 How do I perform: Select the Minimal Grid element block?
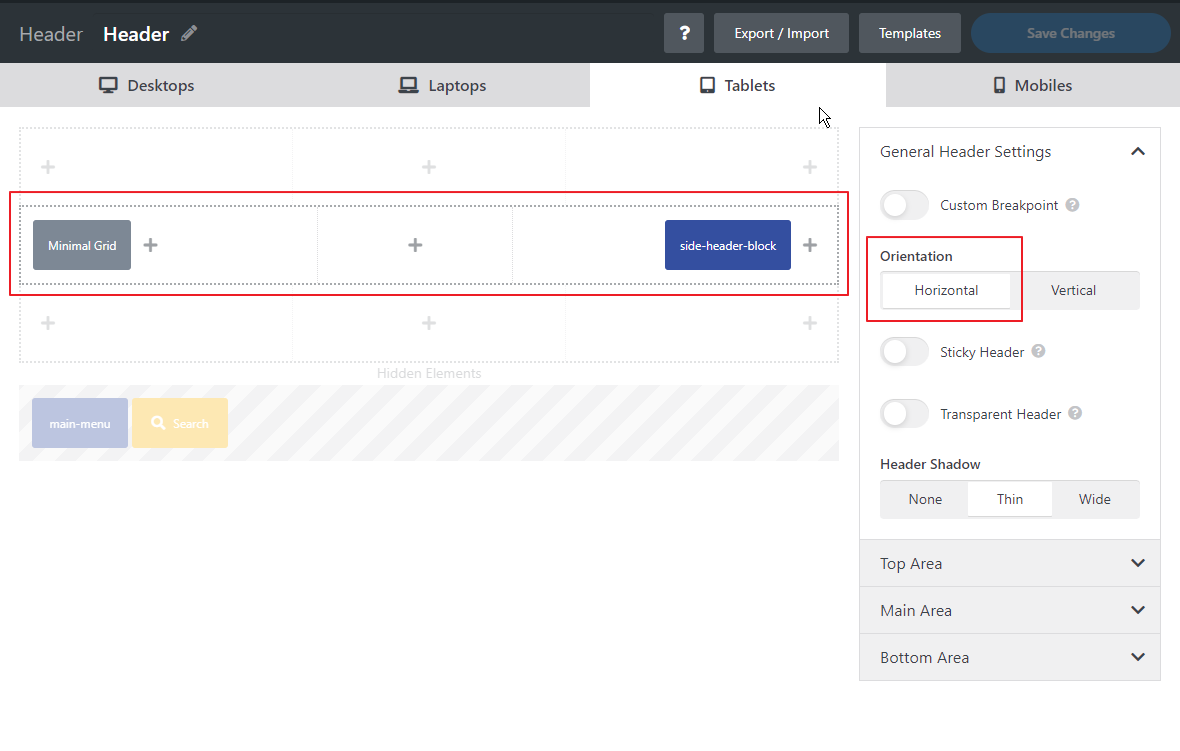click(x=82, y=245)
